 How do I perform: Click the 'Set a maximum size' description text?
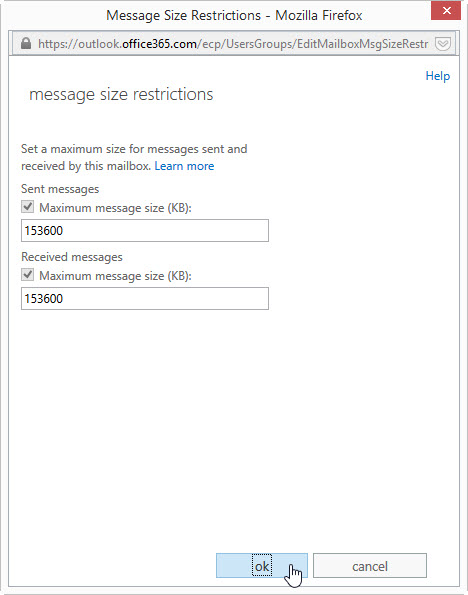[x=134, y=157]
